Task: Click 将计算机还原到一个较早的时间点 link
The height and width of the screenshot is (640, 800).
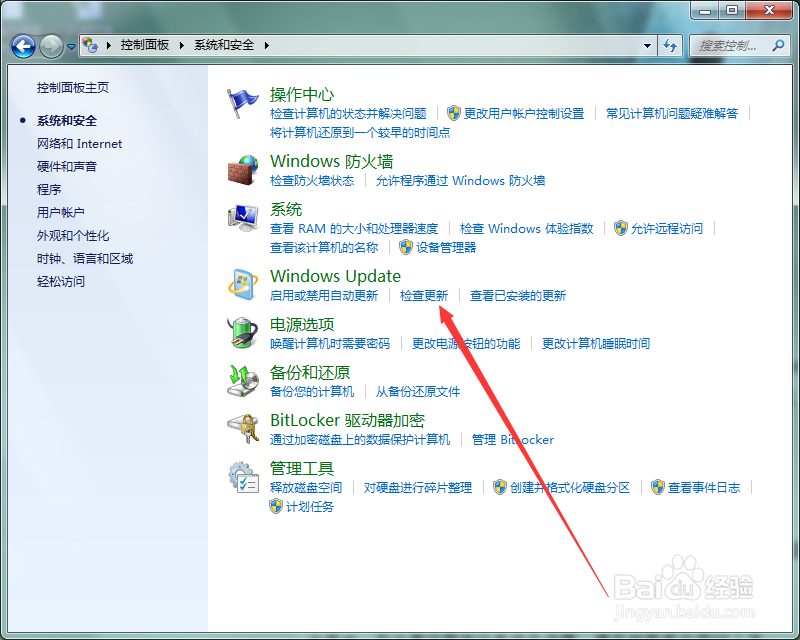Action: (360, 133)
